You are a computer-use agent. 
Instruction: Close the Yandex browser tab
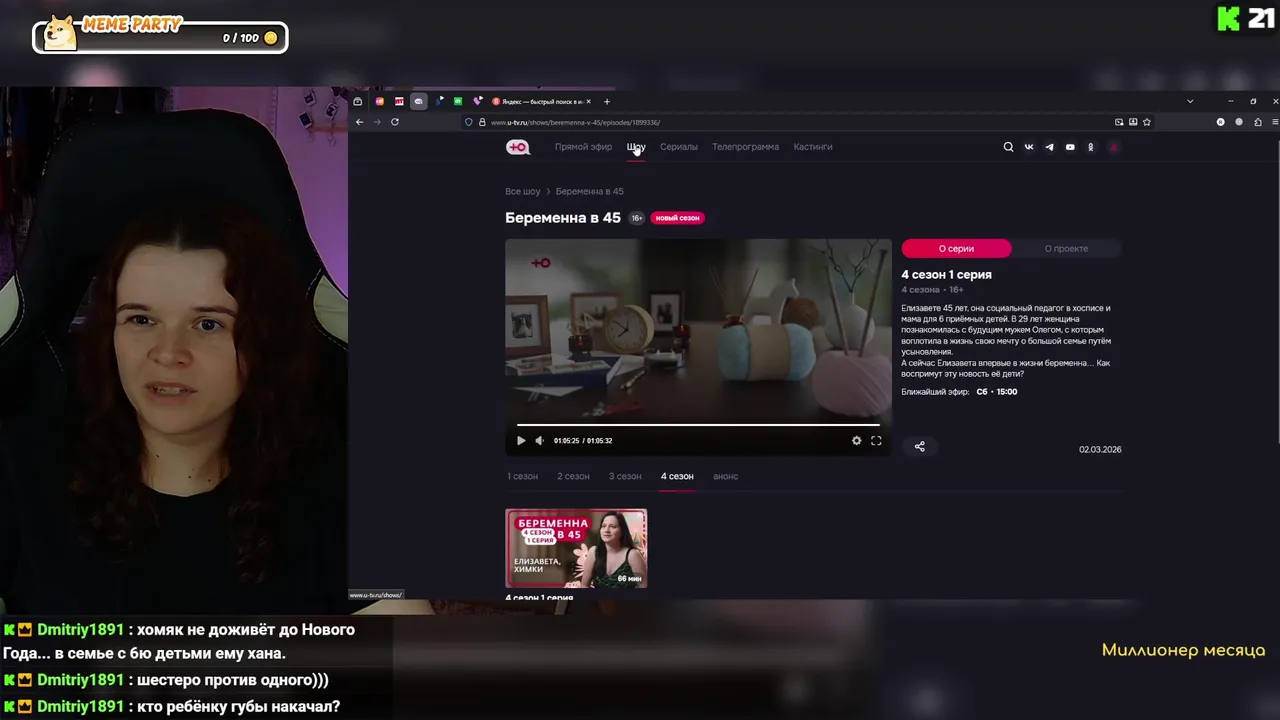tap(588, 101)
